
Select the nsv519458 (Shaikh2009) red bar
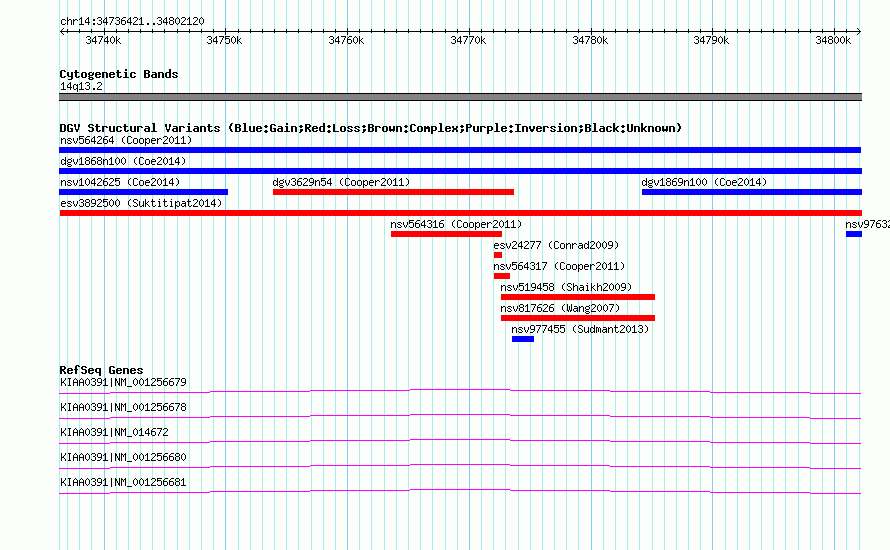coord(578,297)
